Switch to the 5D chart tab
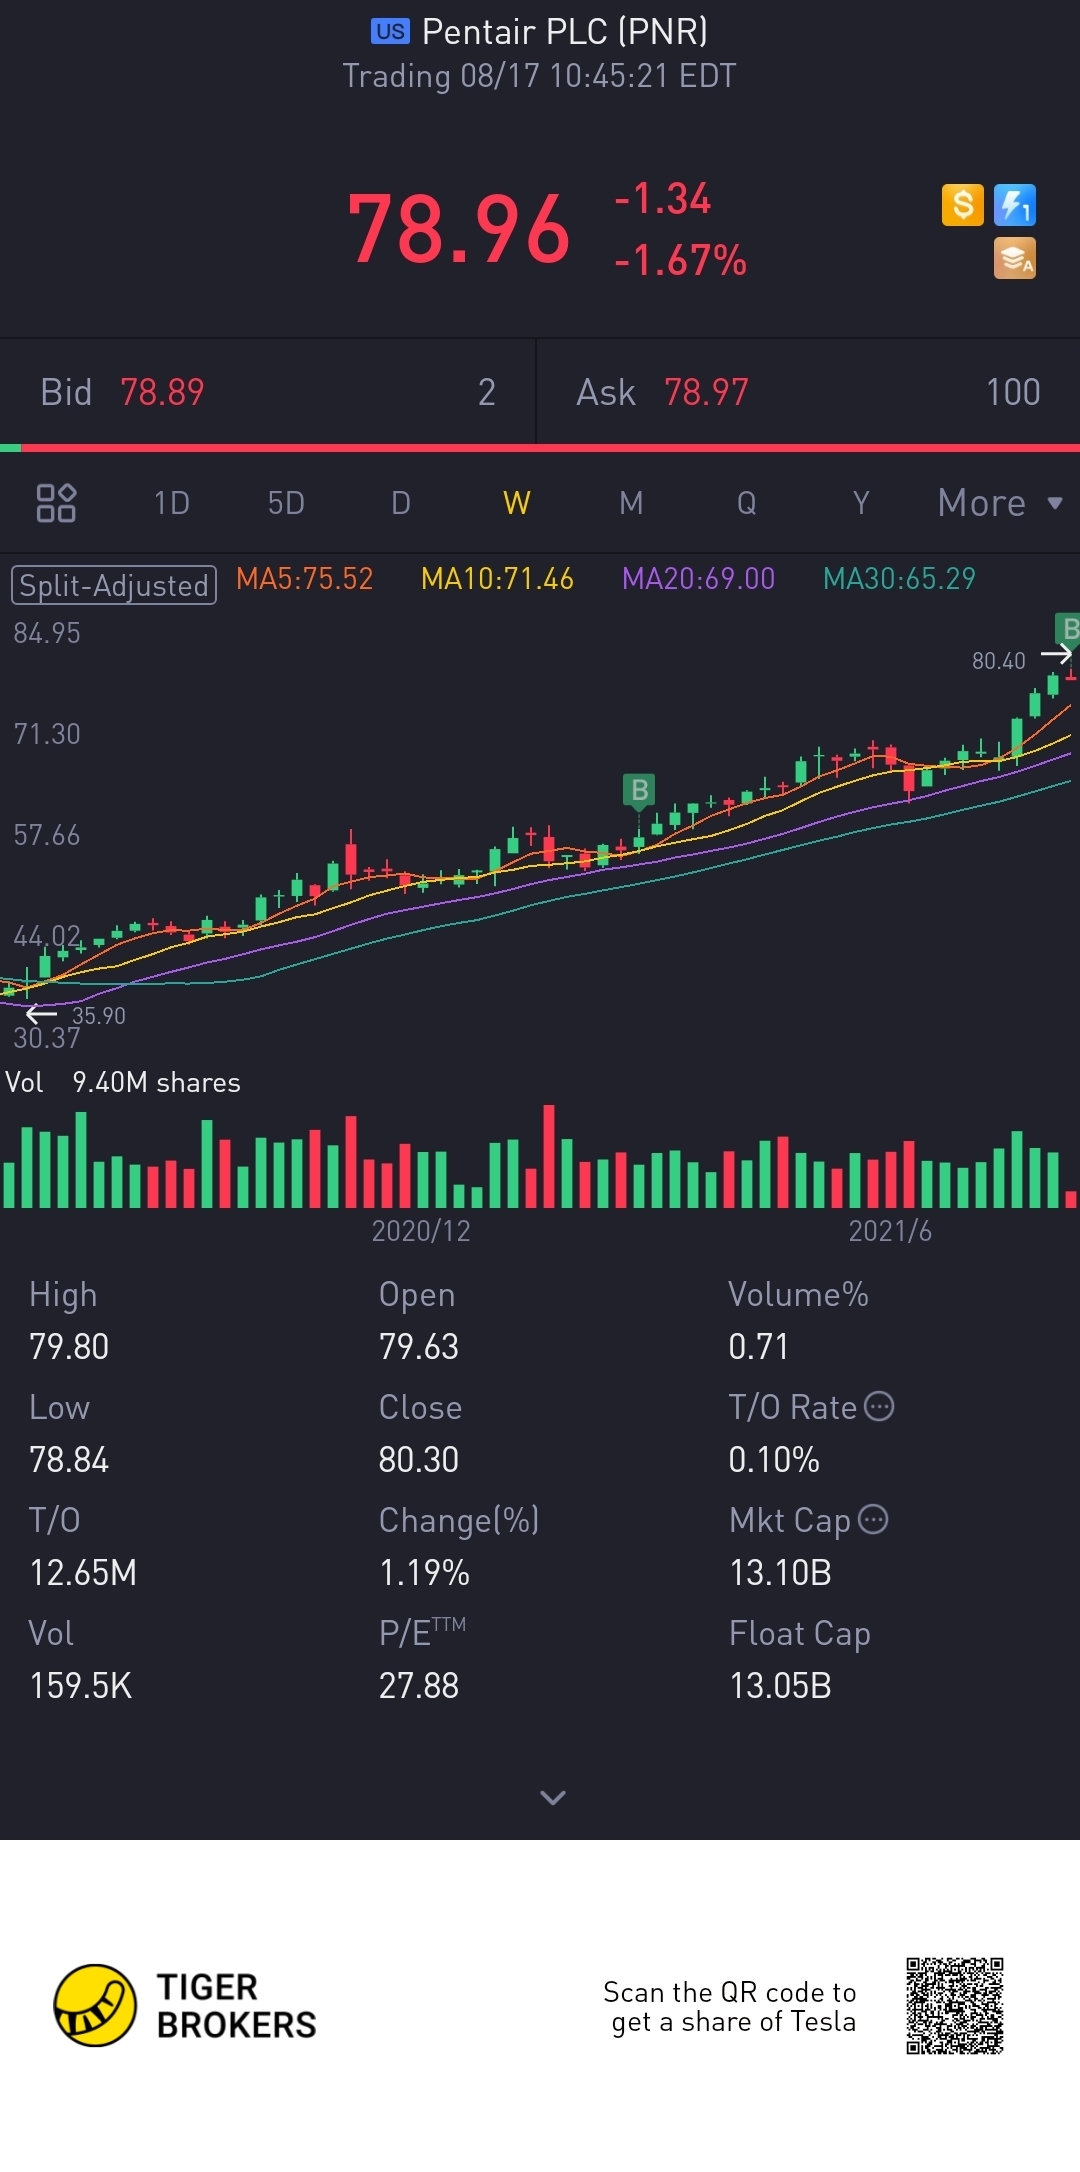Image resolution: width=1080 pixels, height=2172 pixels. click(286, 503)
